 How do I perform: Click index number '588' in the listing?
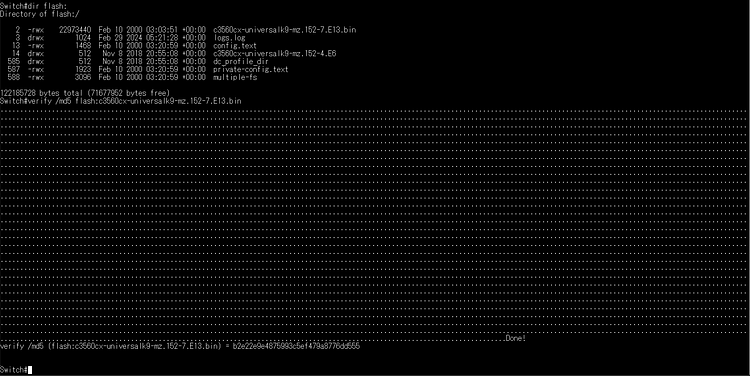(14, 77)
